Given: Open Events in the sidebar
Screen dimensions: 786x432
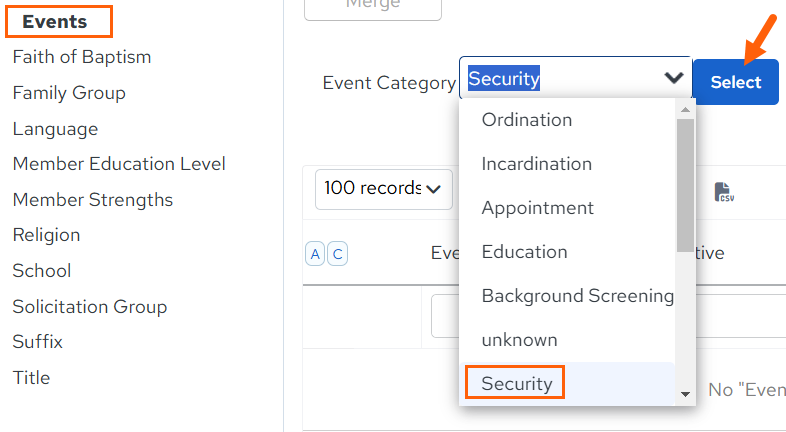Looking at the screenshot, I should click(x=55, y=22).
